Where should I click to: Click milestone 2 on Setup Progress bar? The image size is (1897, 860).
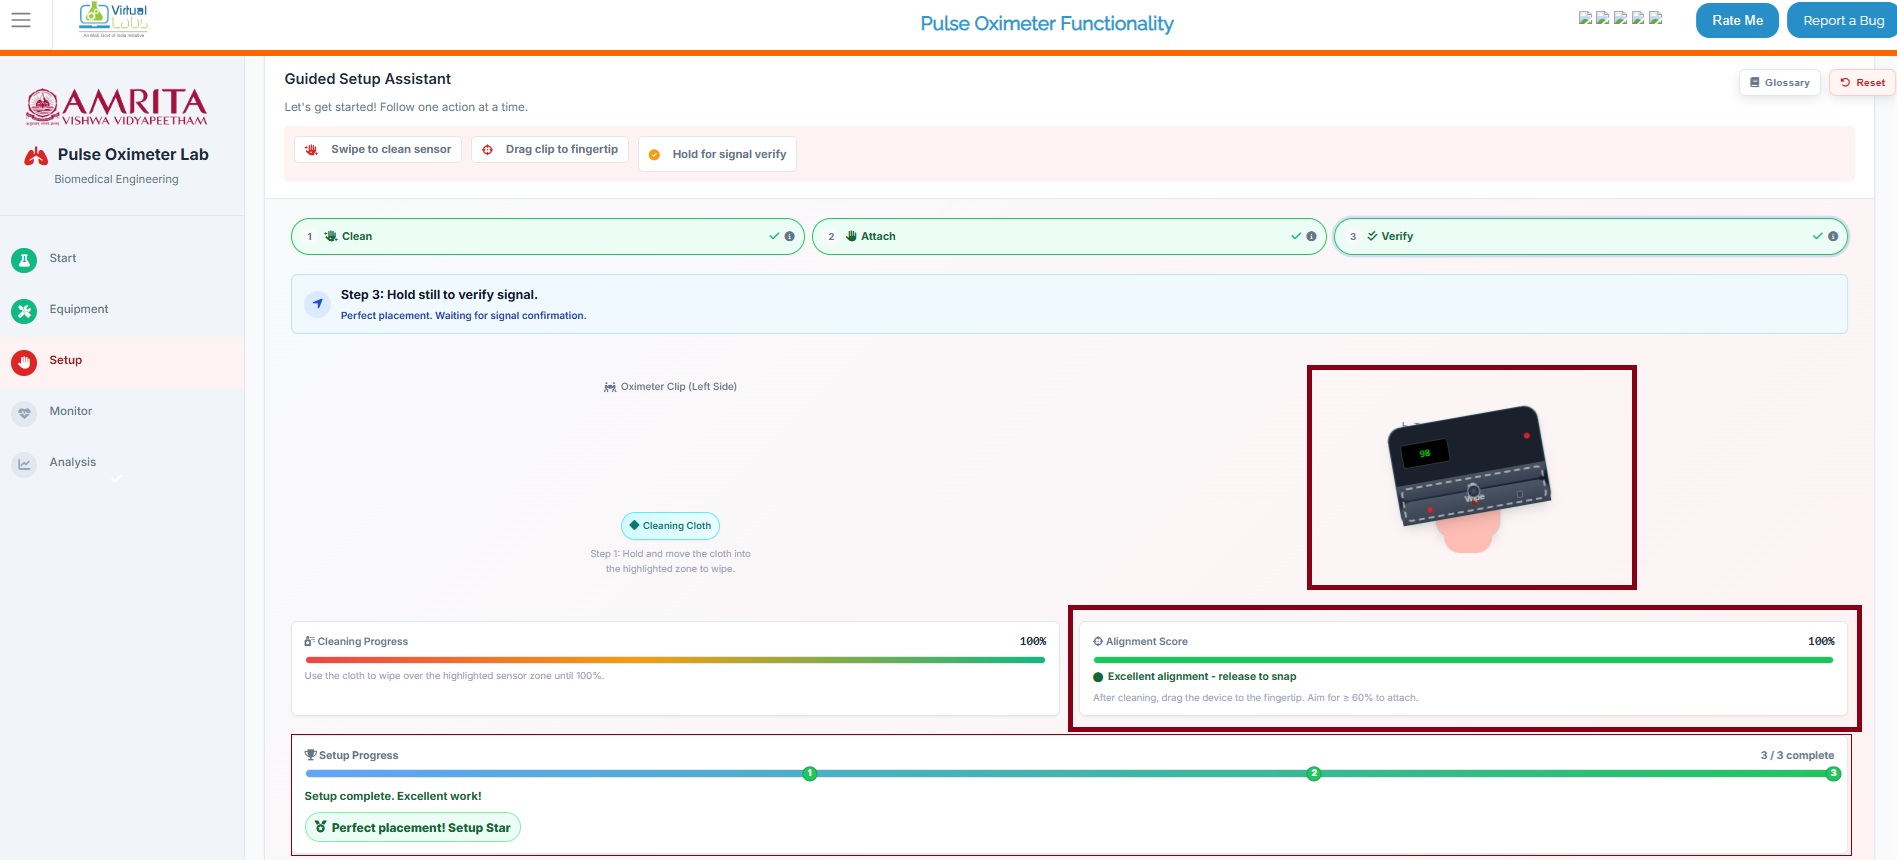click(x=1314, y=774)
